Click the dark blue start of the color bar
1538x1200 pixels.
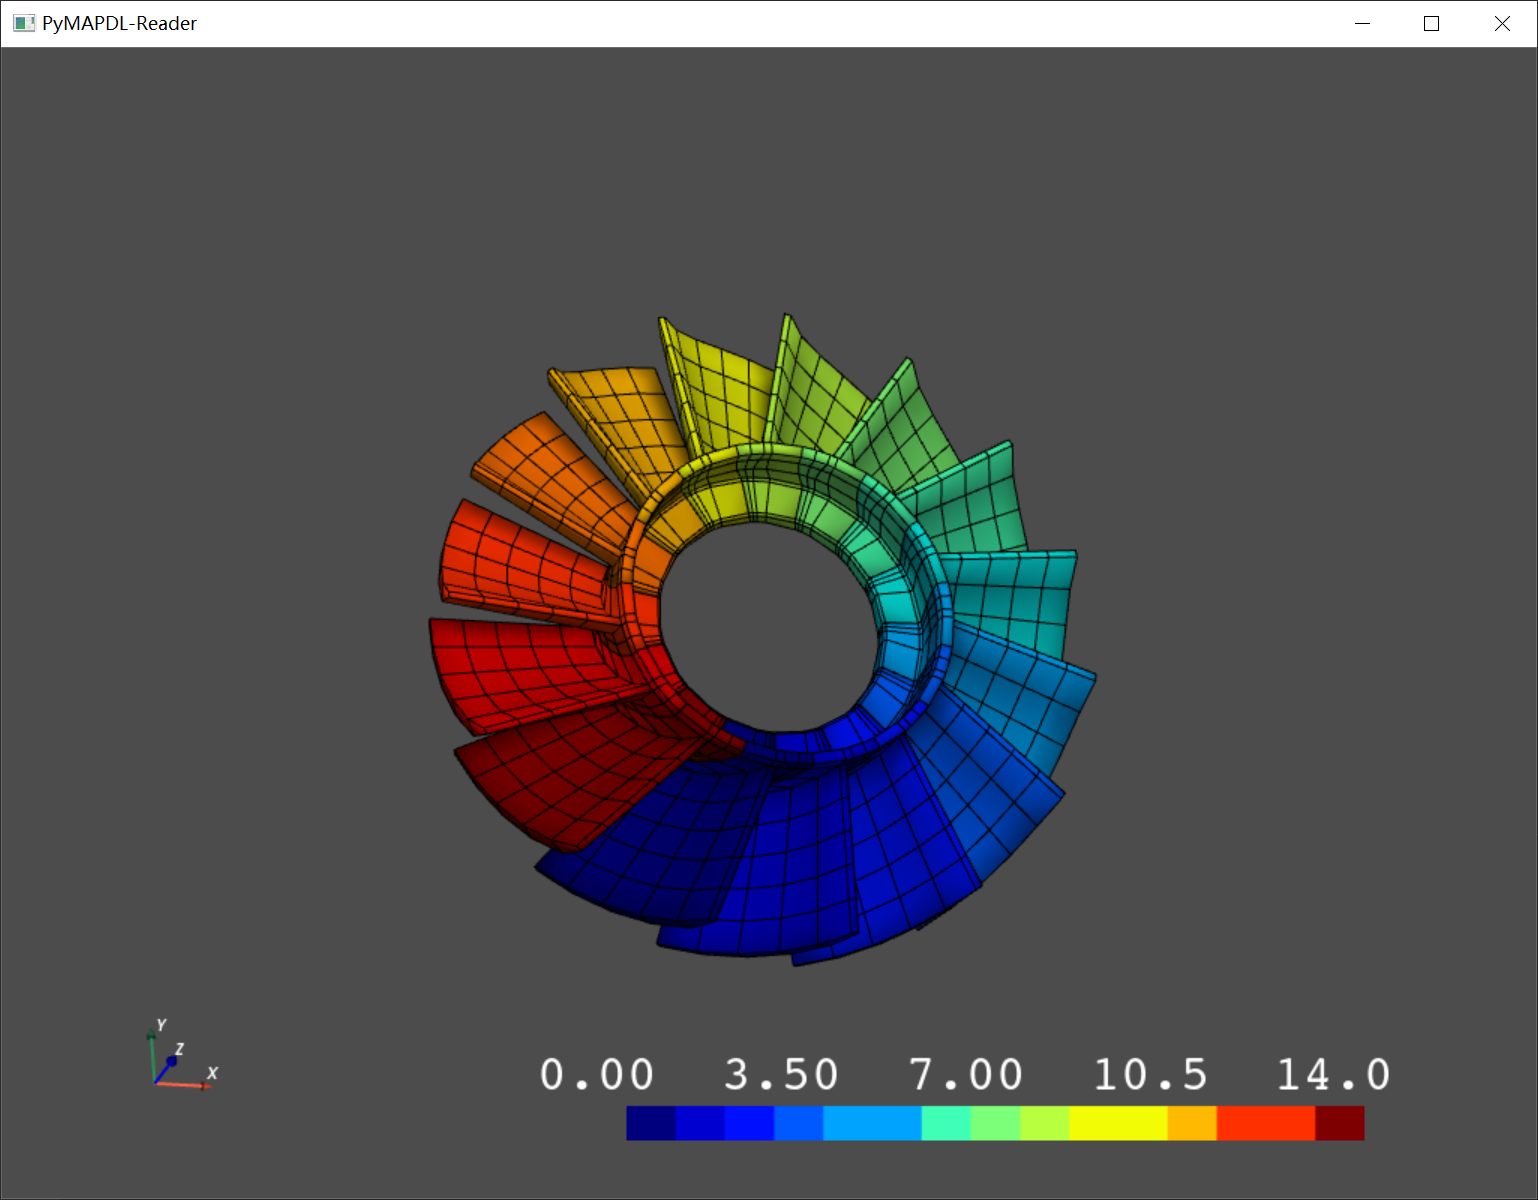pyautogui.click(x=651, y=1123)
